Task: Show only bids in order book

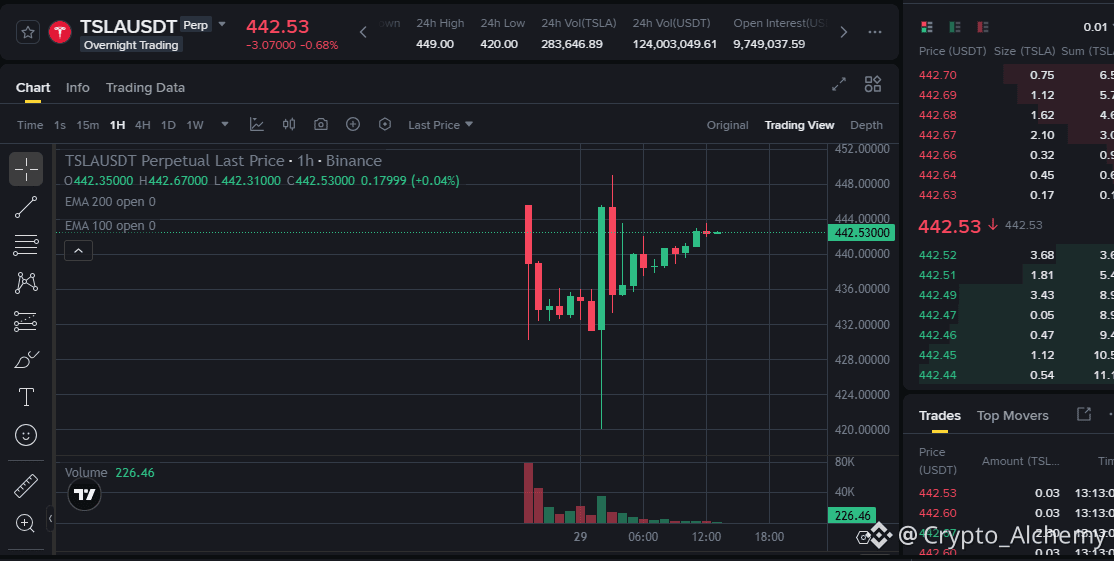Action: pyautogui.click(x=955, y=27)
